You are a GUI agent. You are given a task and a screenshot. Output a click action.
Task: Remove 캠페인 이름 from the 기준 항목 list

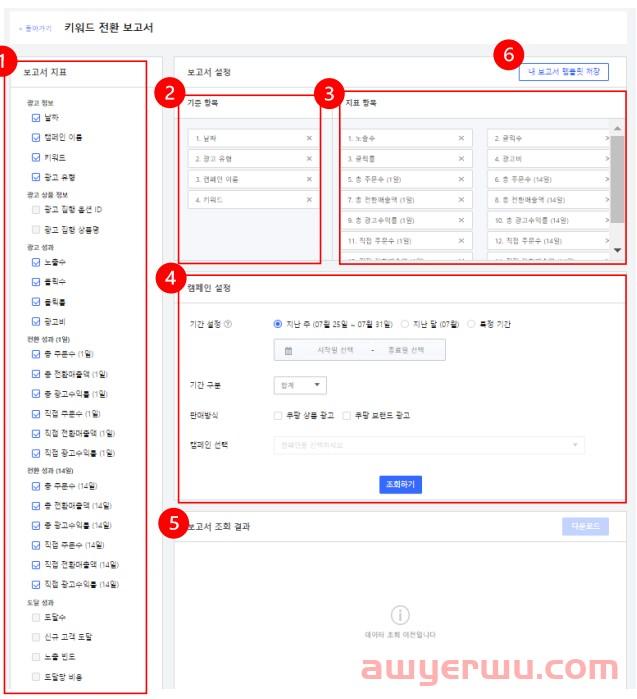click(x=309, y=178)
